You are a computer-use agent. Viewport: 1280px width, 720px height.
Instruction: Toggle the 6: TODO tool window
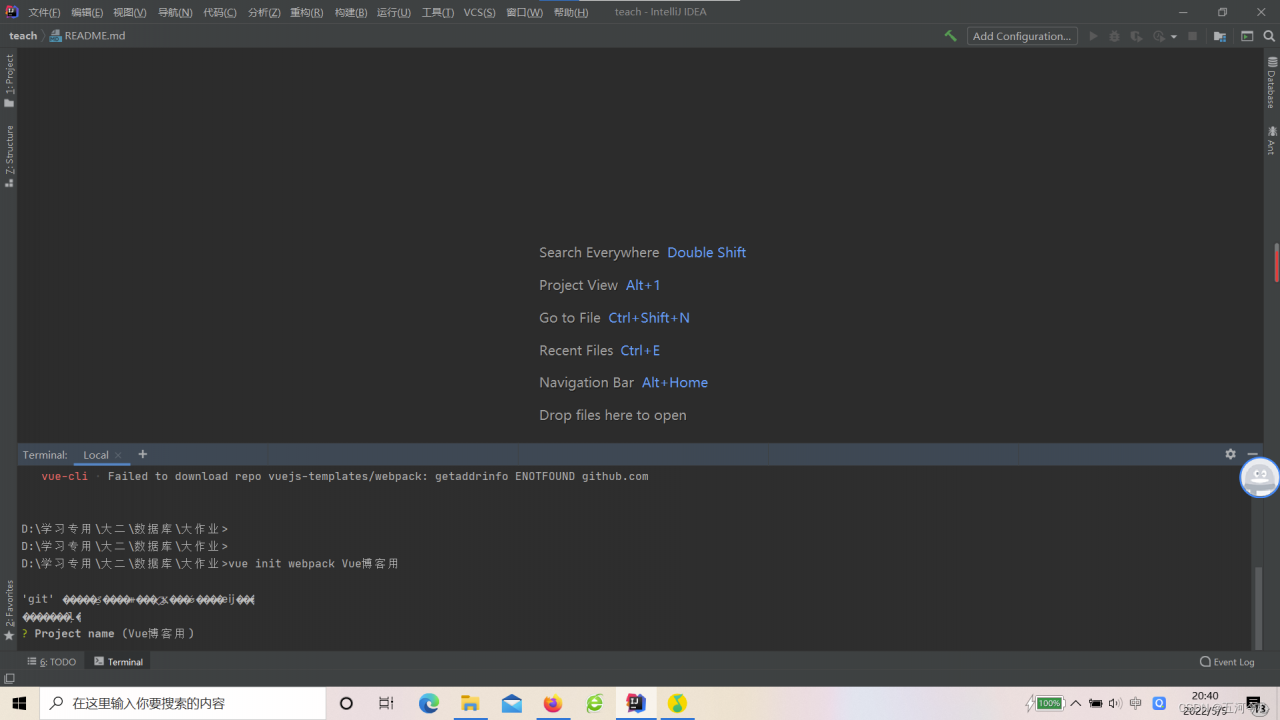point(52,662)
